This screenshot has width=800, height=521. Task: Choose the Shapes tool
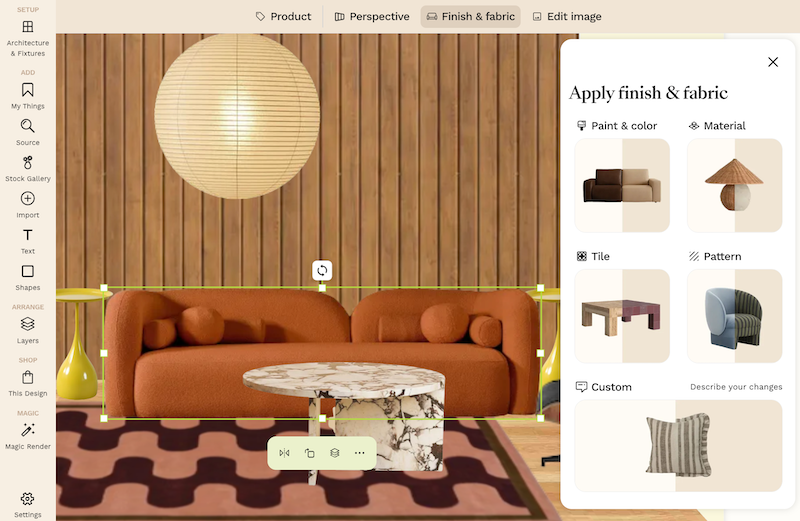[x=28, y=277]
